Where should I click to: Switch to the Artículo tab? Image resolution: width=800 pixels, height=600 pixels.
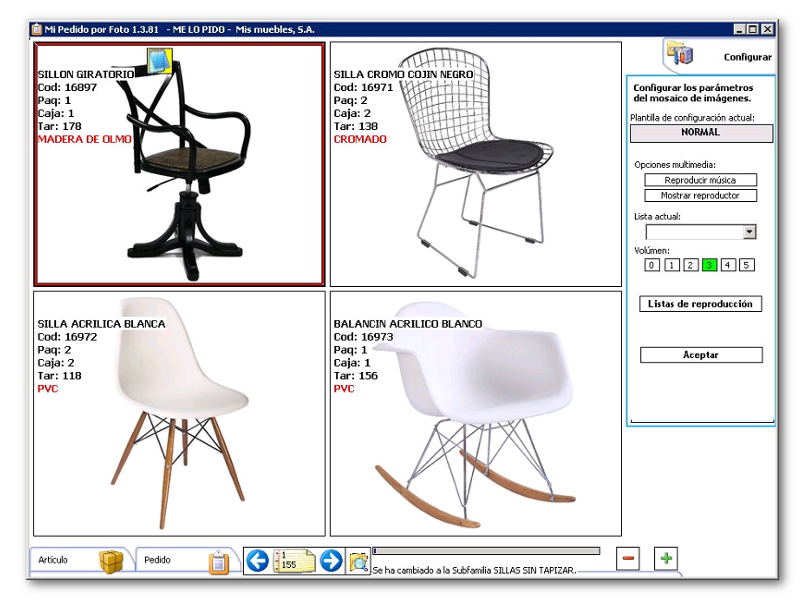[82, 560]
